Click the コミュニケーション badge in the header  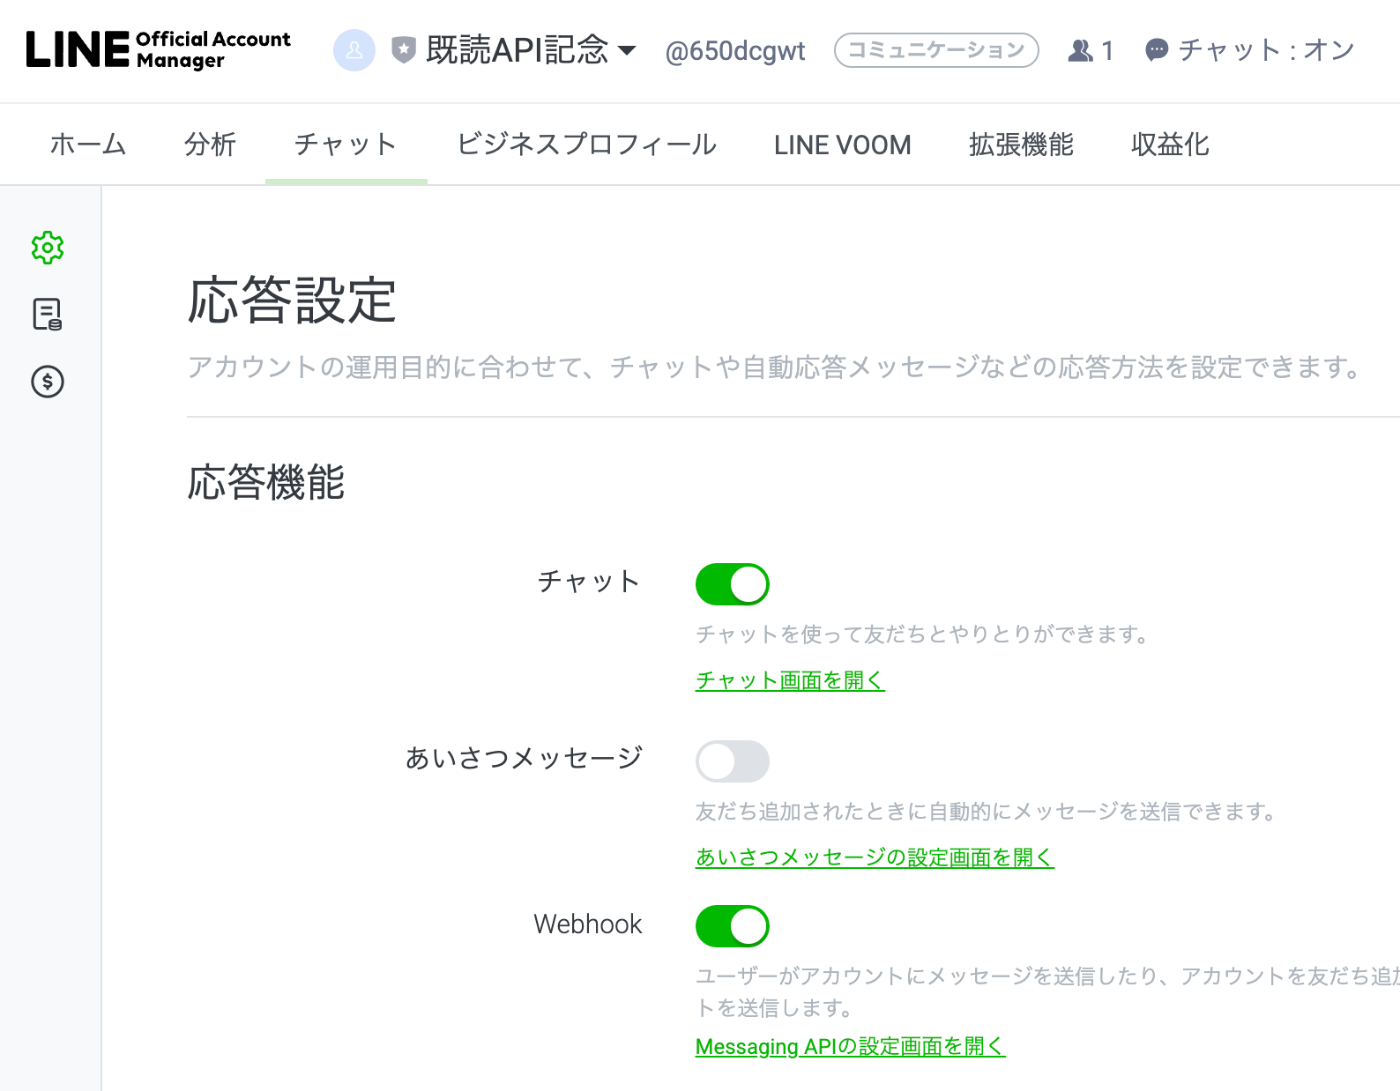tap(936, 50)
